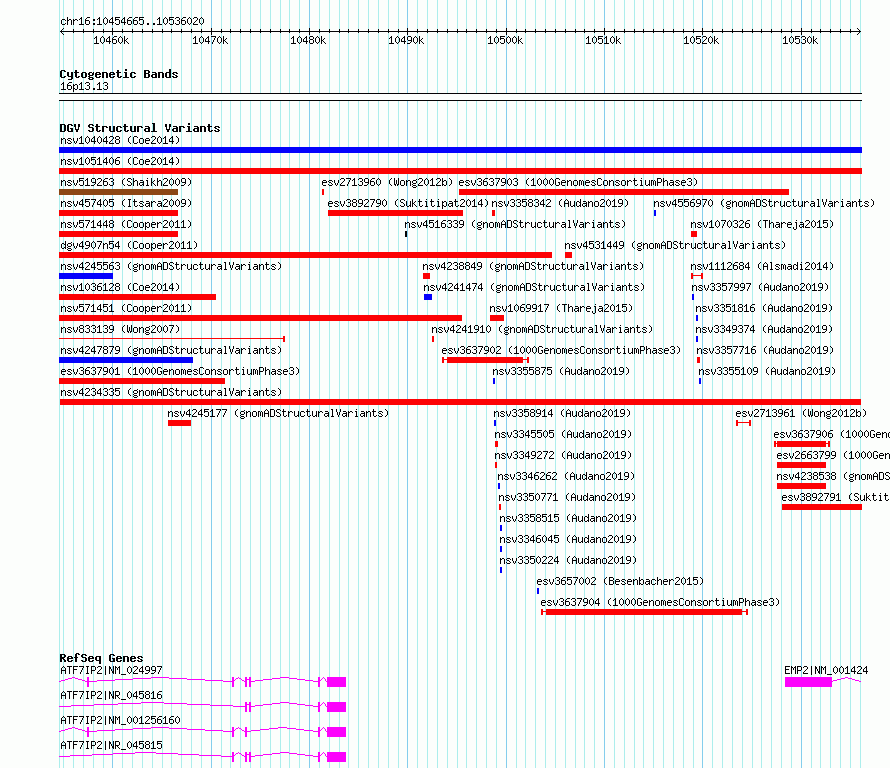Viewport: 890px width, 768px height.
Task: Select nsv3358914 (Audano2019) variant
Action: [562, 413]
